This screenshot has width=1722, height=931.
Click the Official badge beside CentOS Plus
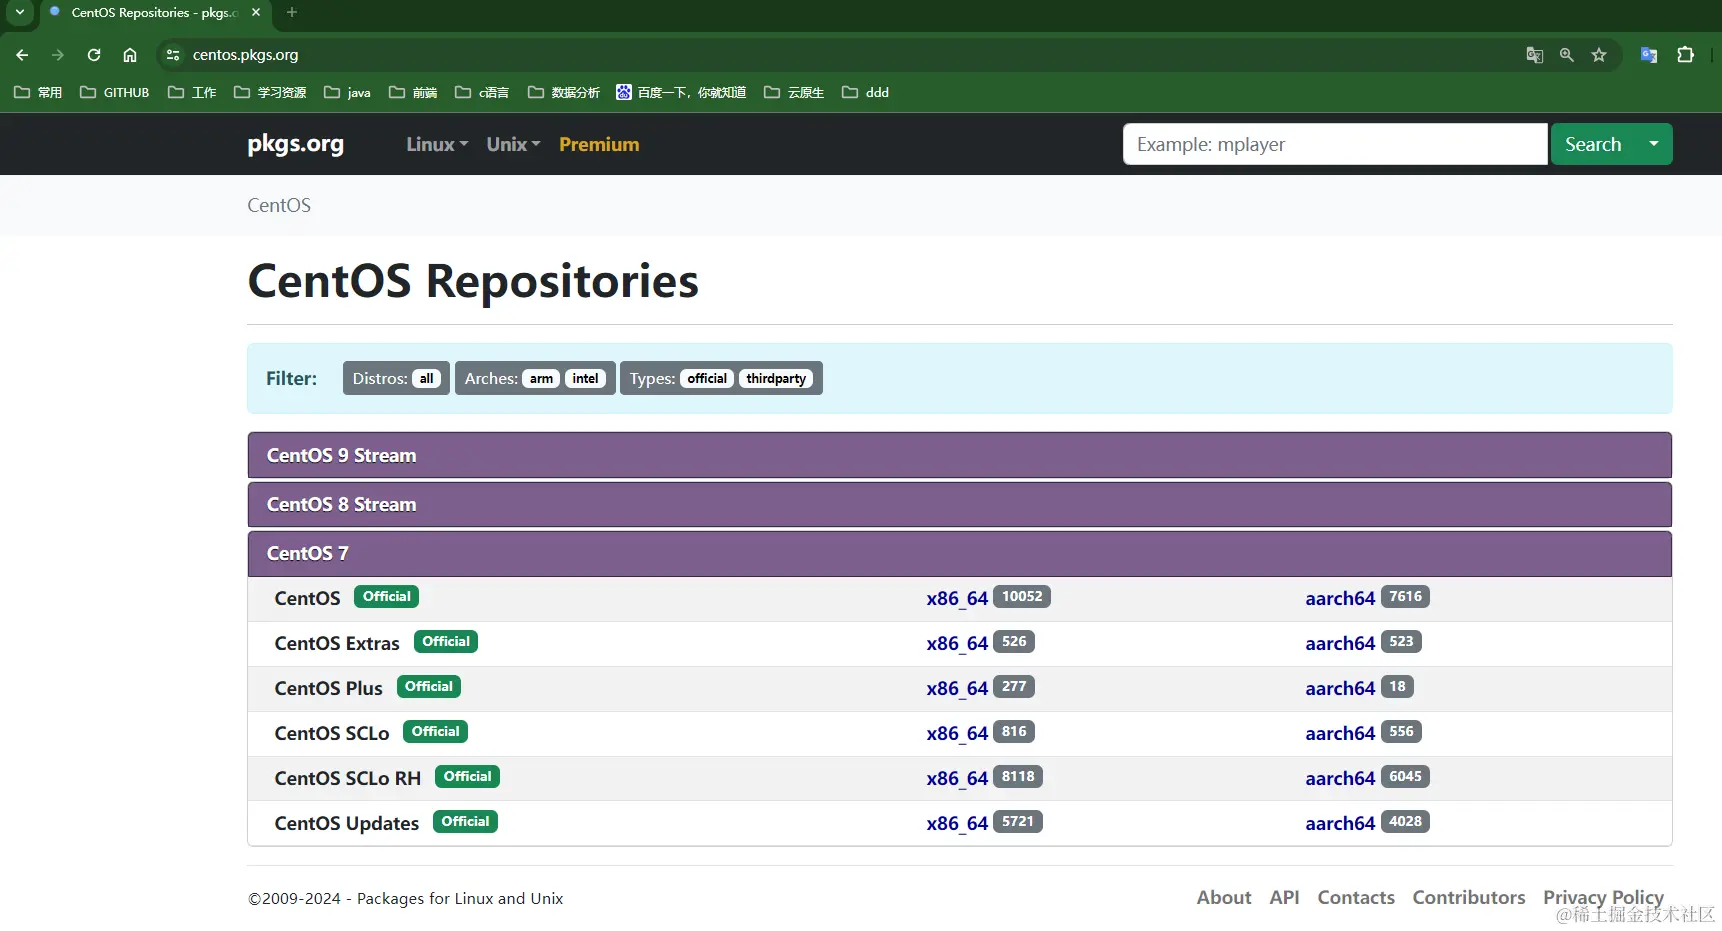[429, 686]
